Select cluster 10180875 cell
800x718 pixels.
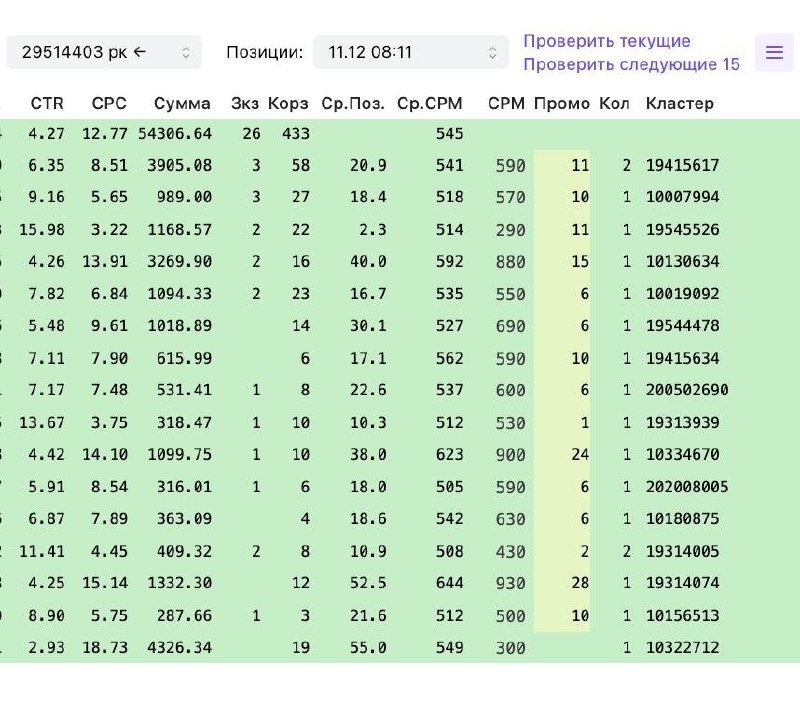tap(683, 518)
